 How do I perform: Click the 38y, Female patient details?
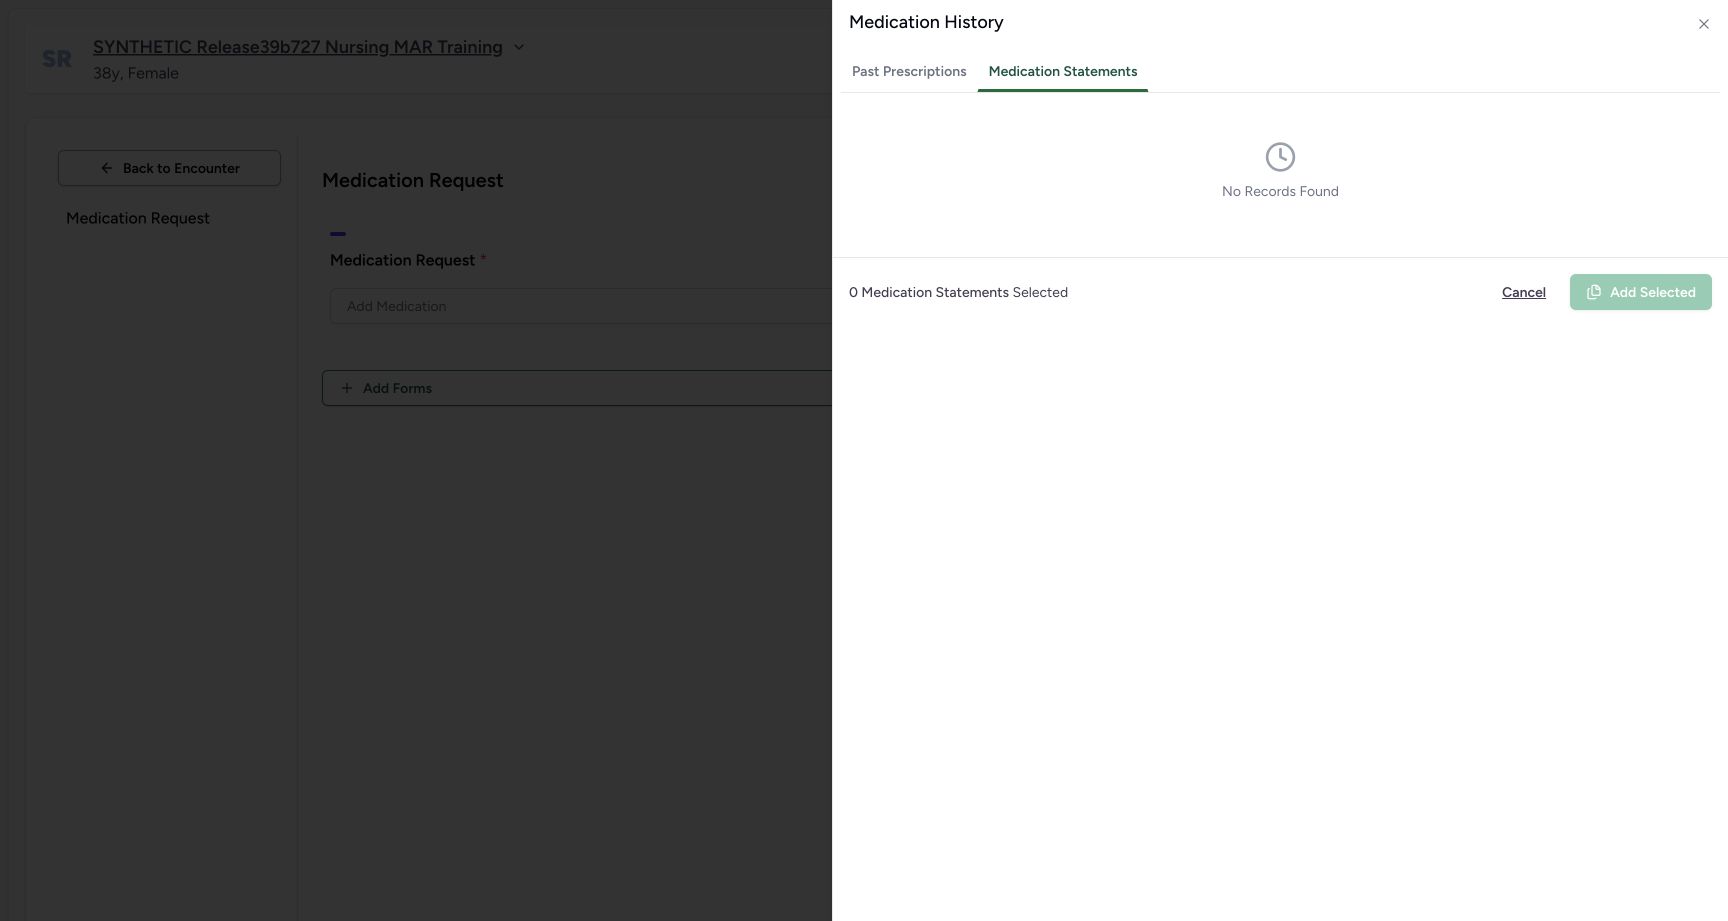point(136,73)
